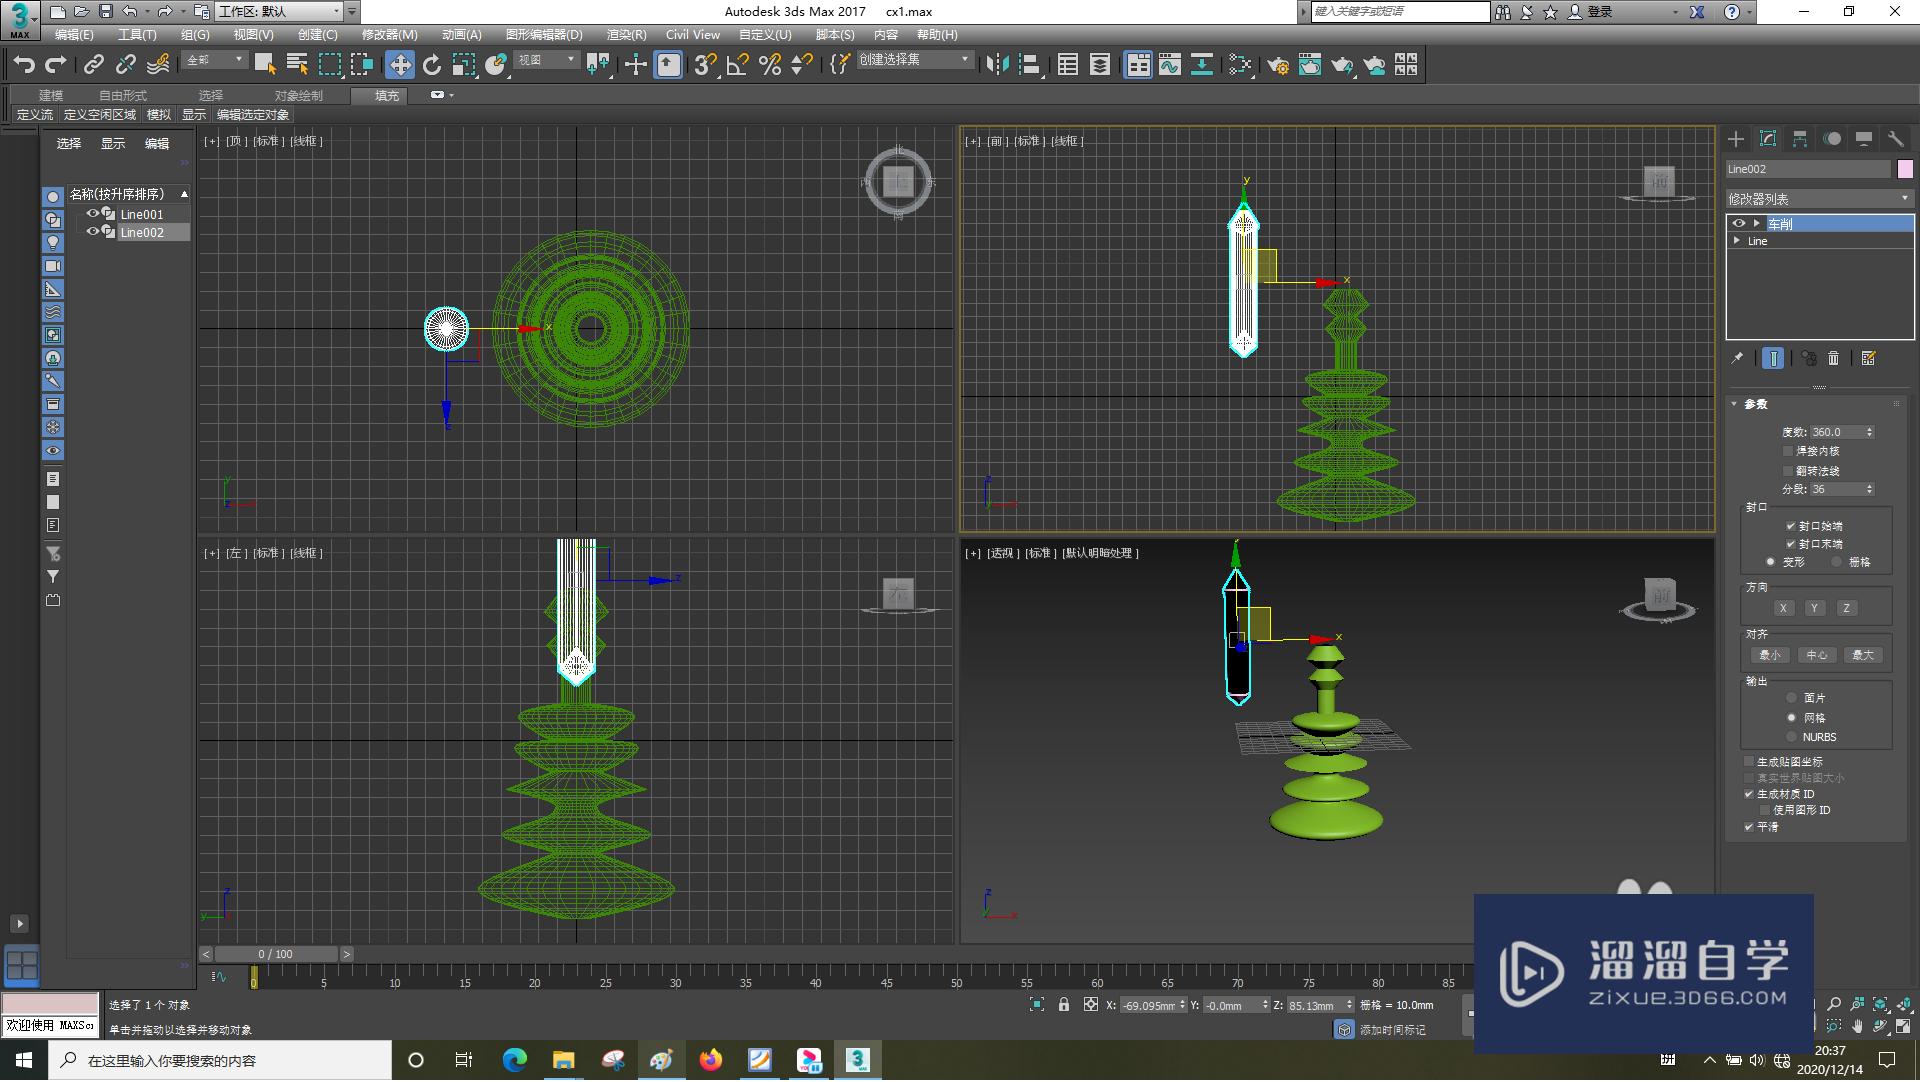
Task: Open selection filter 全部 dropdown
Action: pos(215,60)
